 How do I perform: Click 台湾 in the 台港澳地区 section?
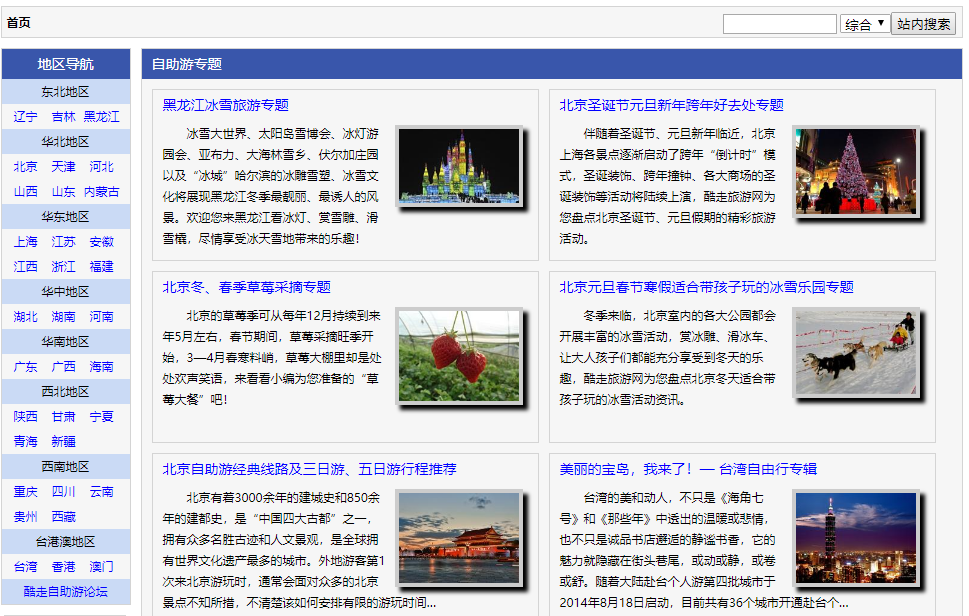(26, 567)
